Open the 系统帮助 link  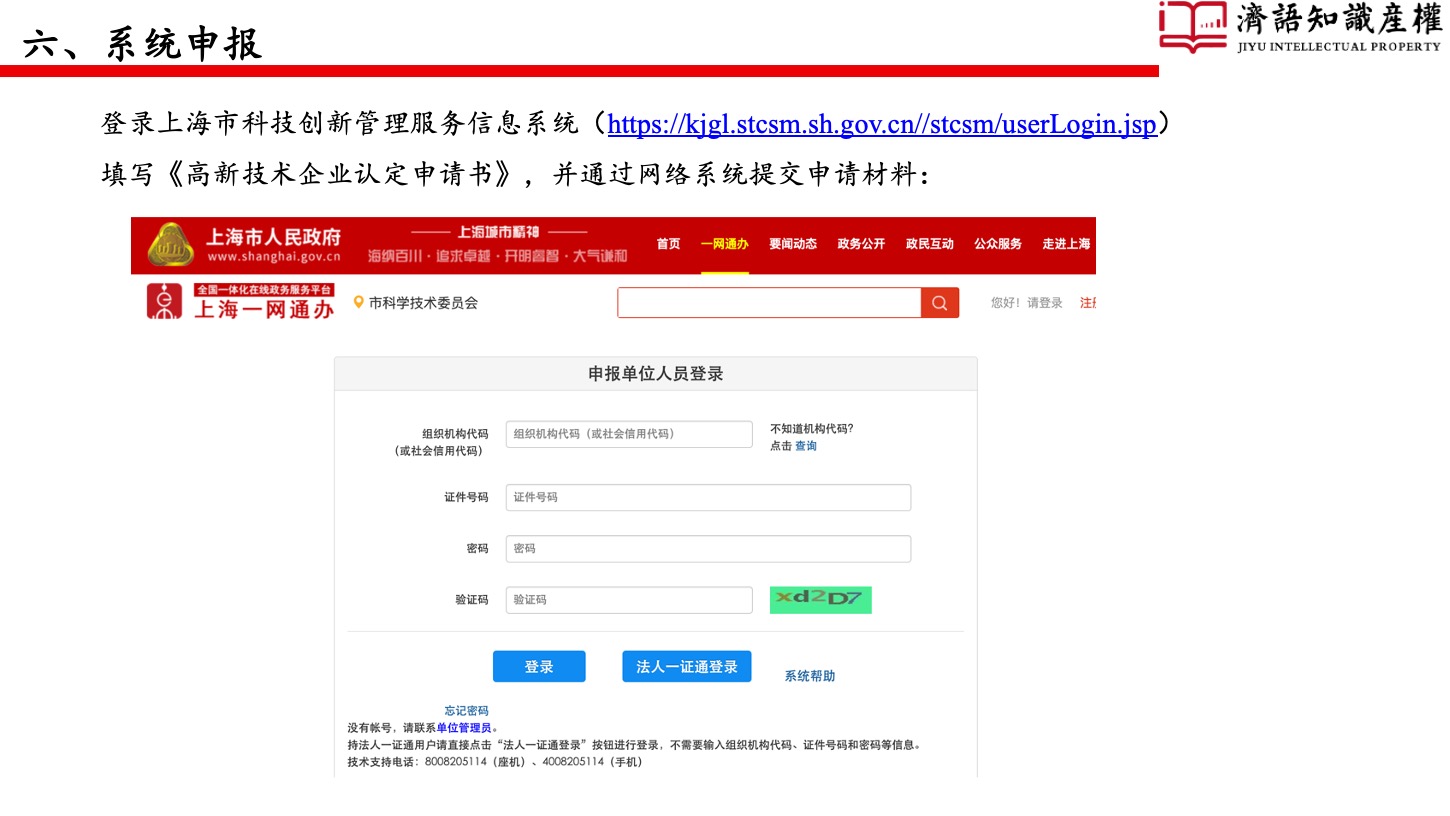coord(809,676)
